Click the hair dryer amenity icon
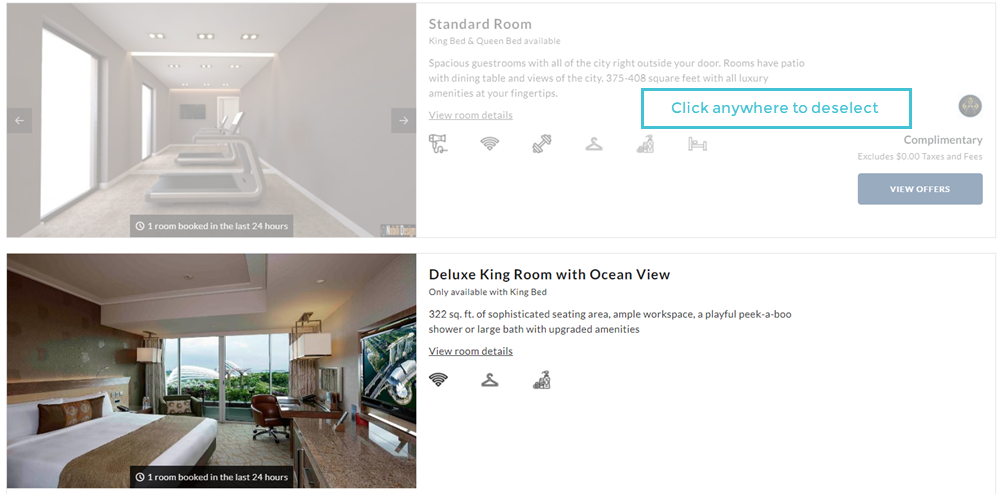The width and height of the screenshot is (1001, 494). (x=438, y=144)
